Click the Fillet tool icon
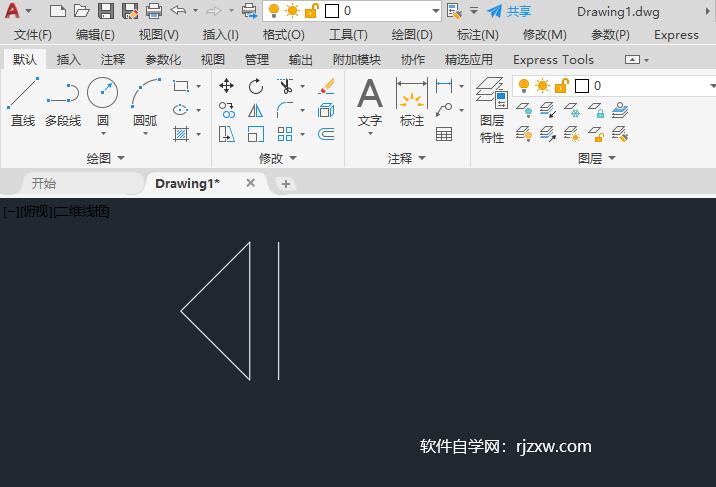This screenshot has height=487, width=716. 285,110
